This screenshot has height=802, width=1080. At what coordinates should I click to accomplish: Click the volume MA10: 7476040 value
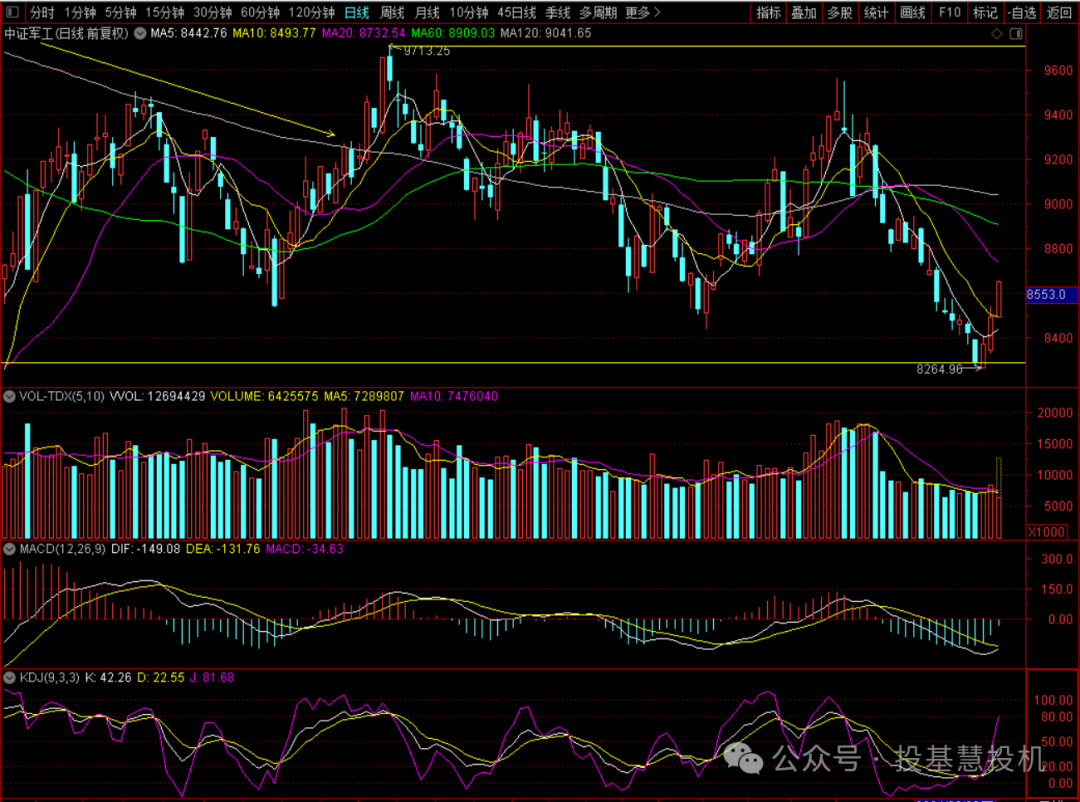tap(454, 396)
